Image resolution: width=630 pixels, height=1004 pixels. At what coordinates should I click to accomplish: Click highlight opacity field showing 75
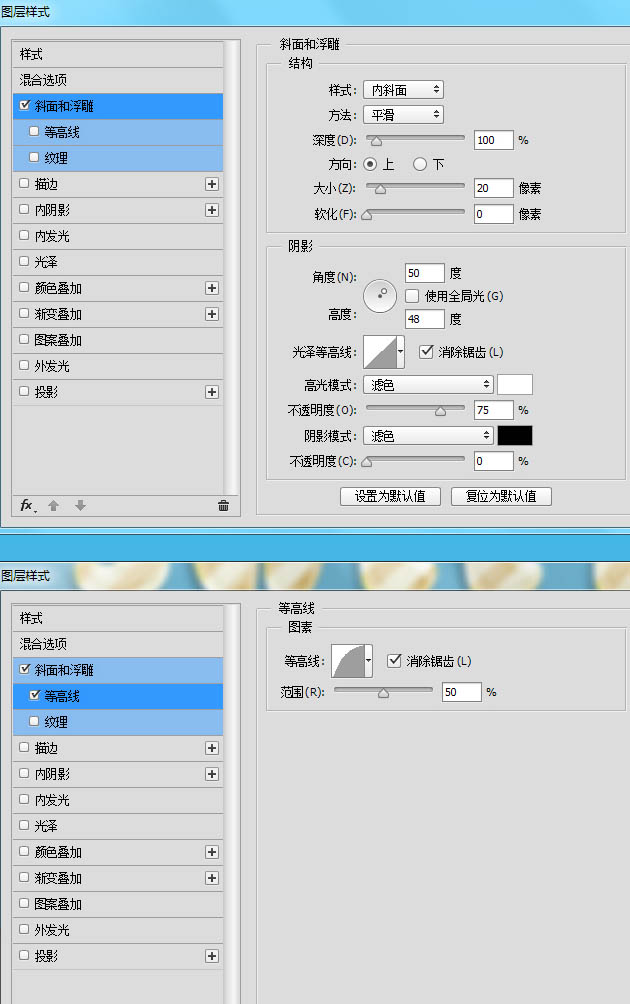[x=494, y=410]
